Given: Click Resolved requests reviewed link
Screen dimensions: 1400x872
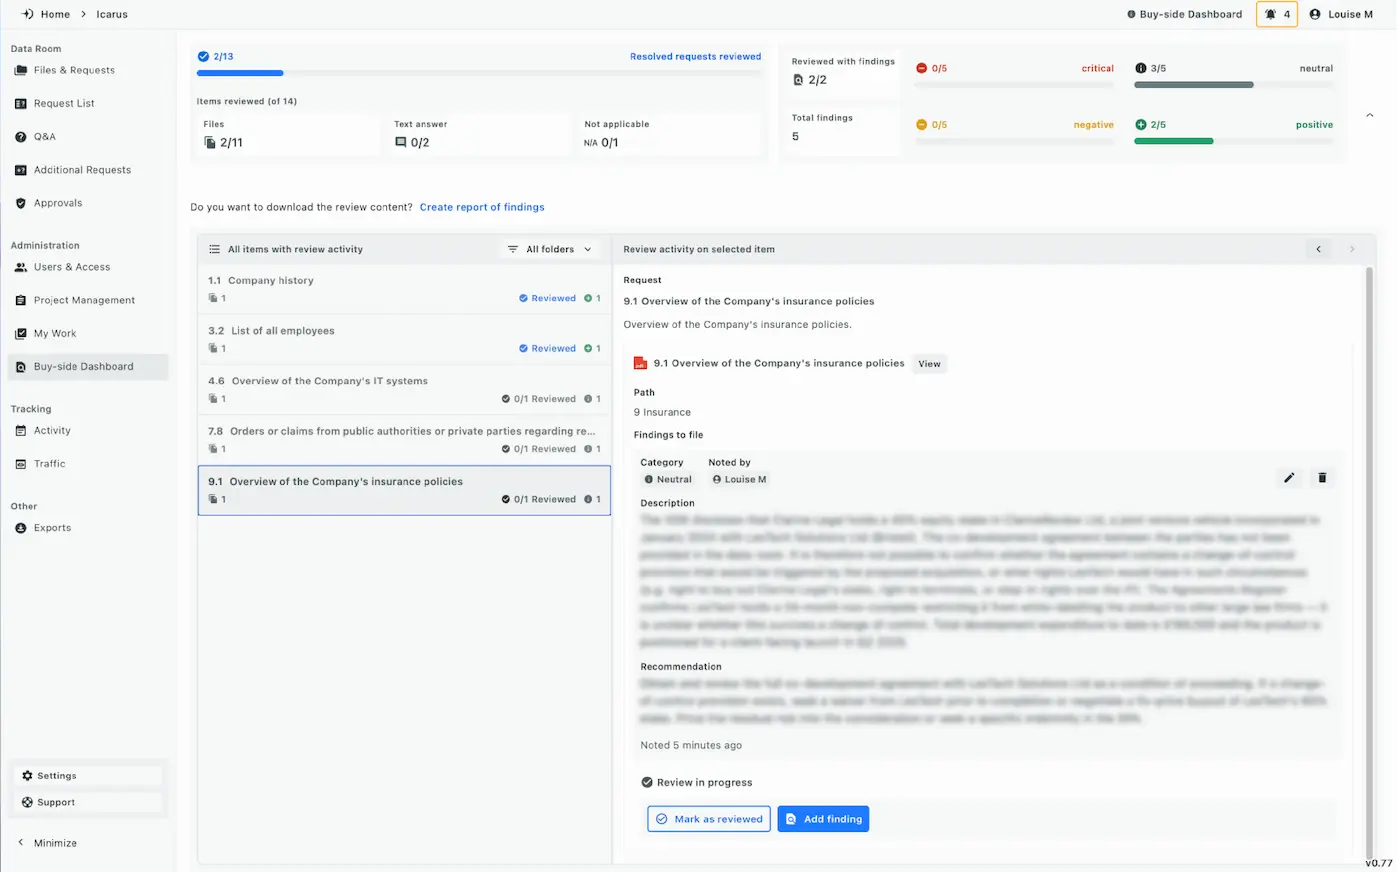Looking at the screenshot, I should click(695, 57).
